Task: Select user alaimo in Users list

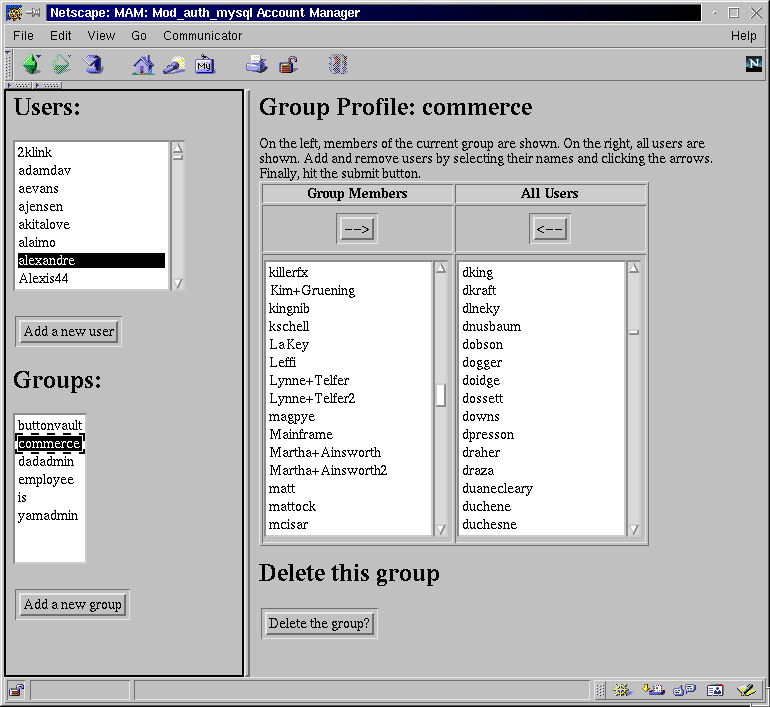Action: [91, 243]
